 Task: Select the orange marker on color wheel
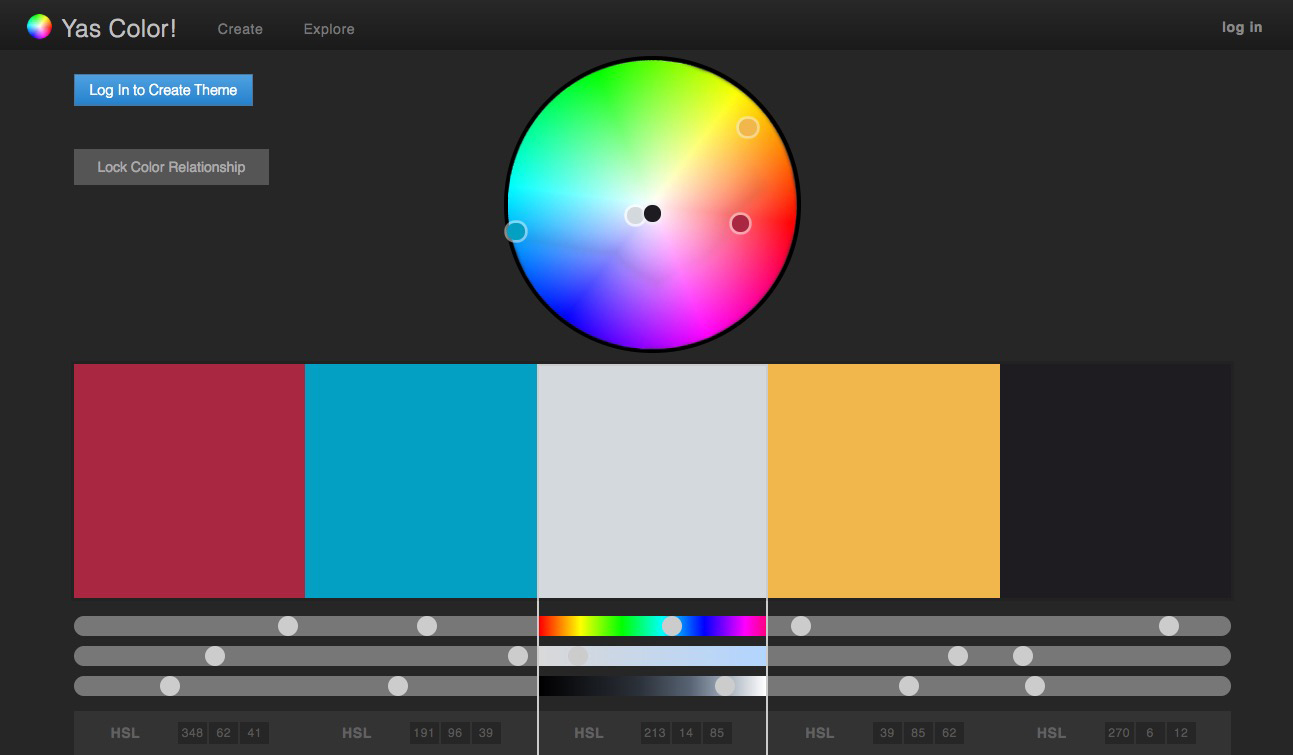point(748,127)
